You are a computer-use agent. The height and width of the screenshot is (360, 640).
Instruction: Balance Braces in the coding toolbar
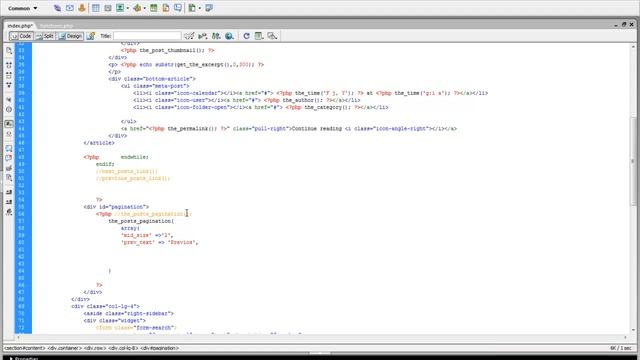click(9, 109)
